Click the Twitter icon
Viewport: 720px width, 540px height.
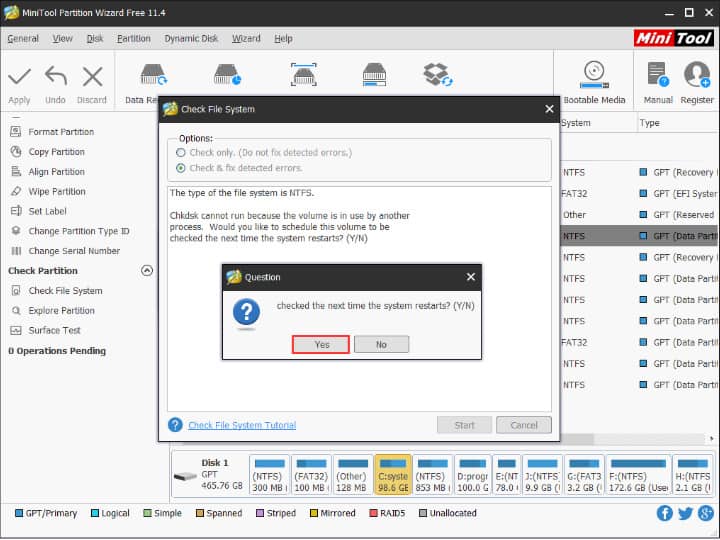[x=685, y=513]
